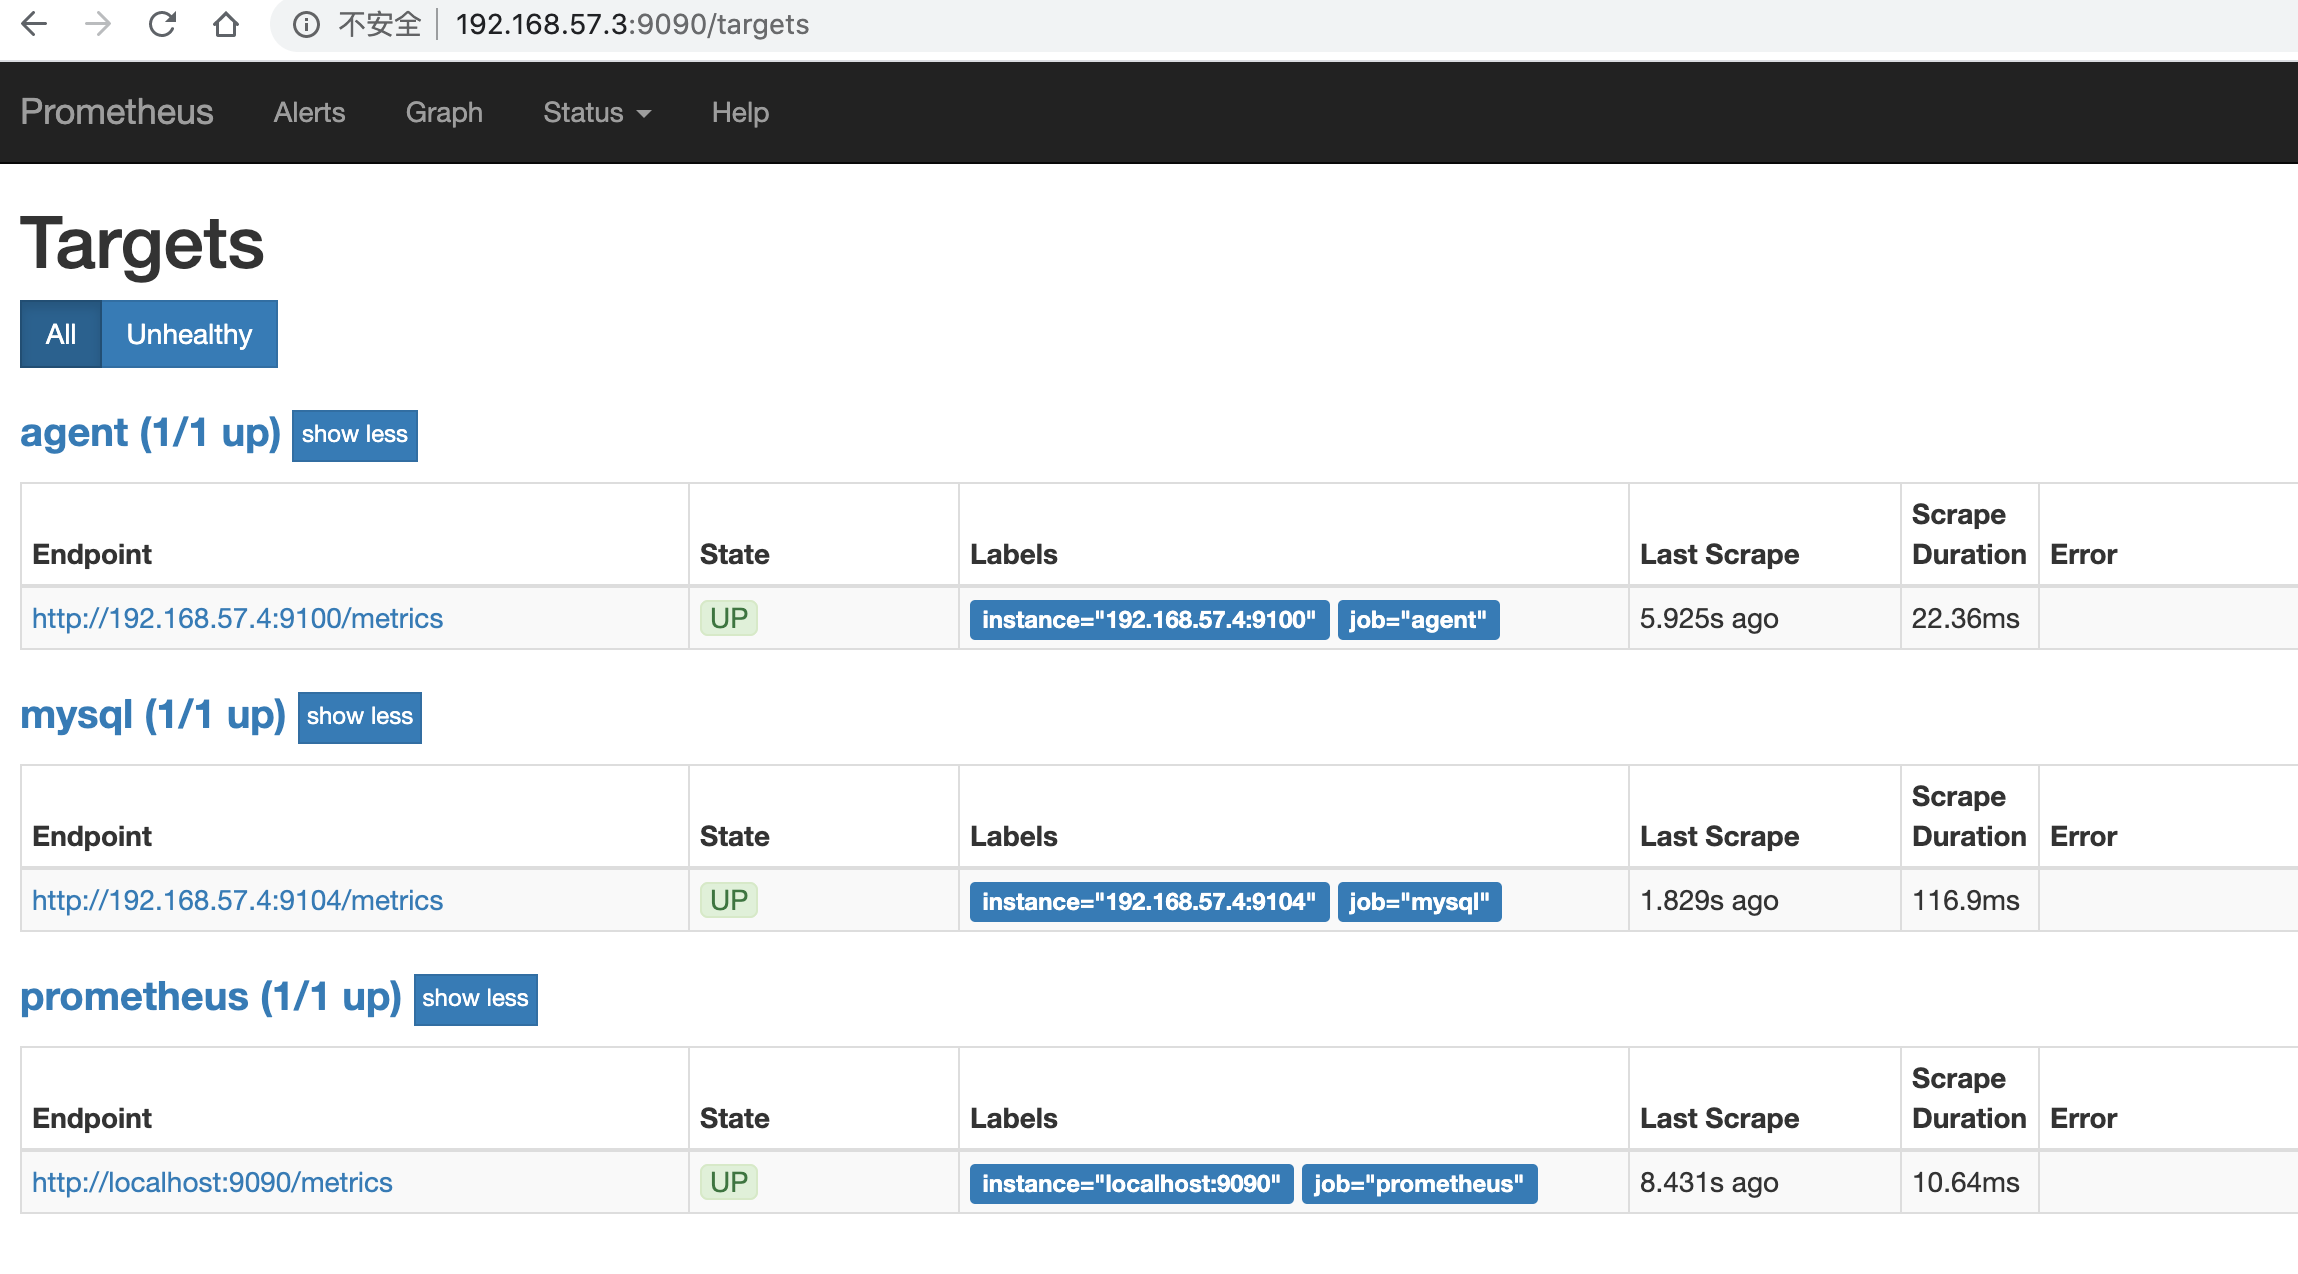
Task: Select the All filter button
Action: pos(61,334)
